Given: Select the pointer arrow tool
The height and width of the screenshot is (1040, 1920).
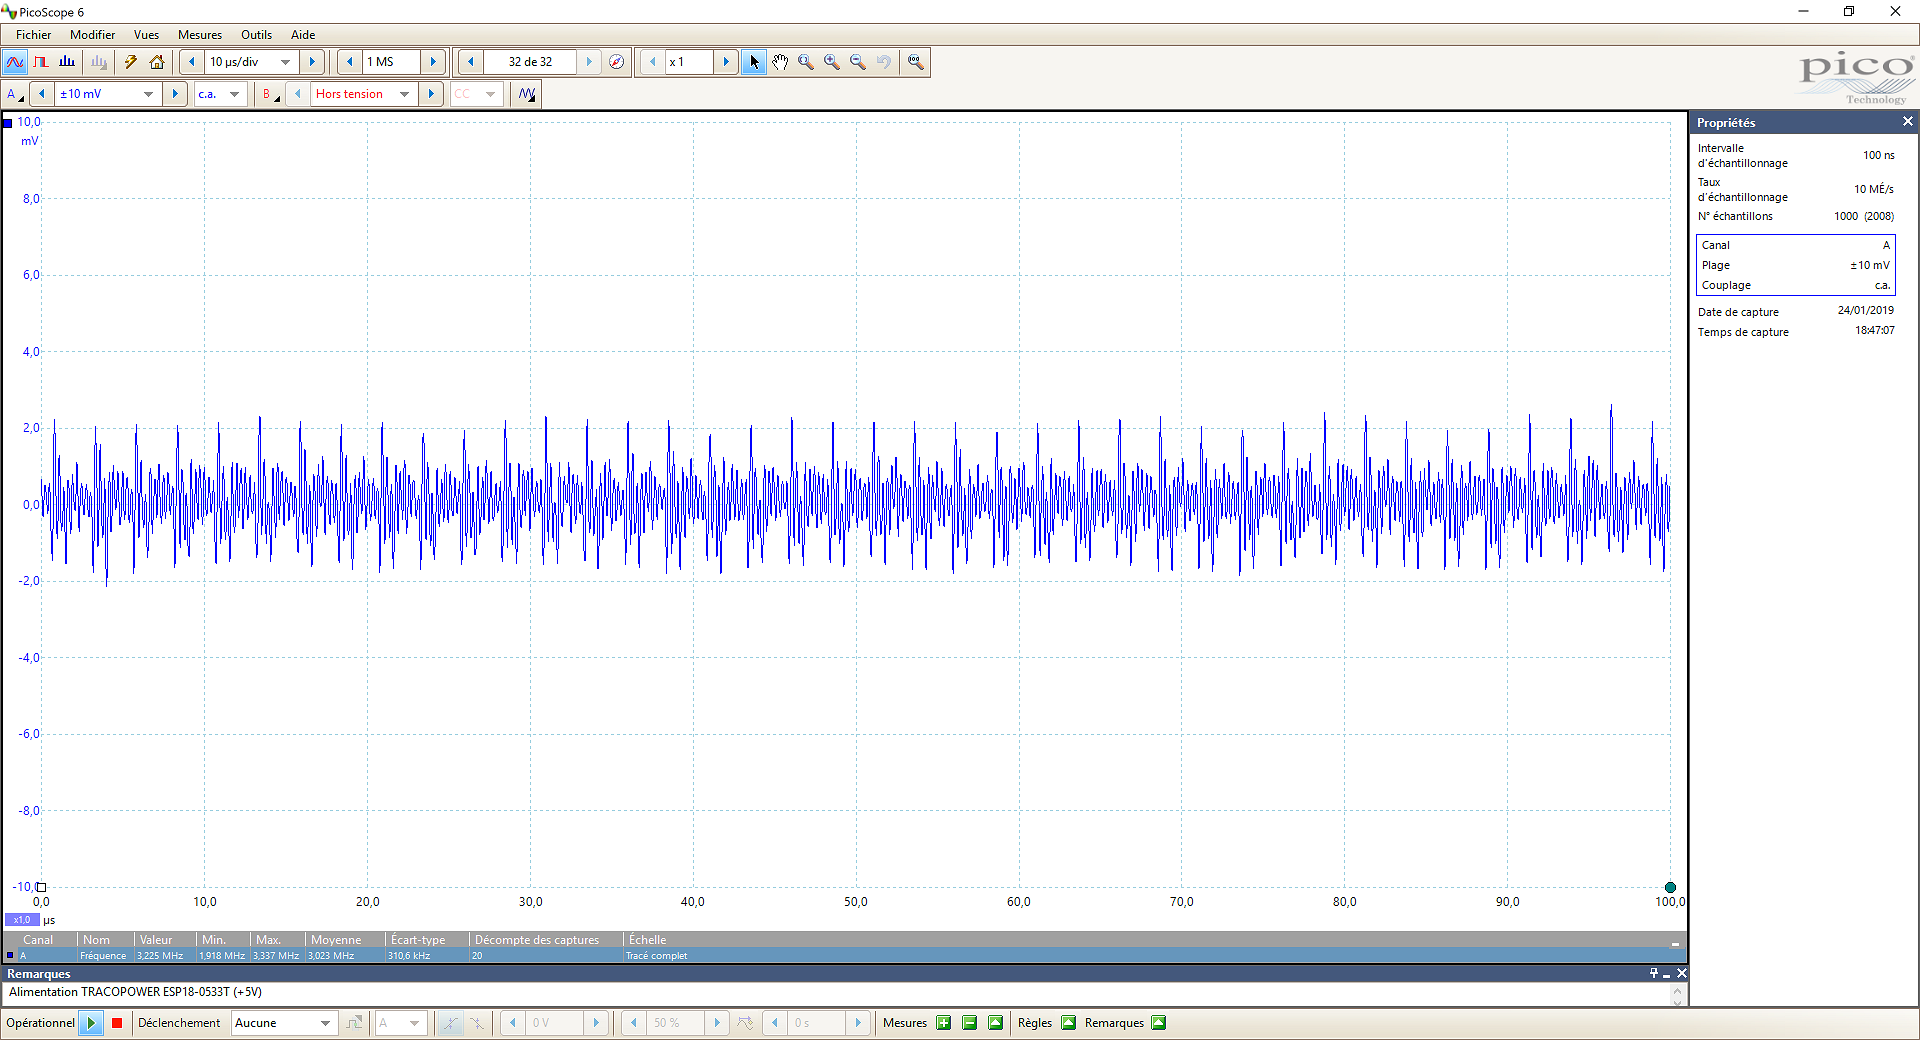Looking at the screenshot, I should [x=754, y=62].
